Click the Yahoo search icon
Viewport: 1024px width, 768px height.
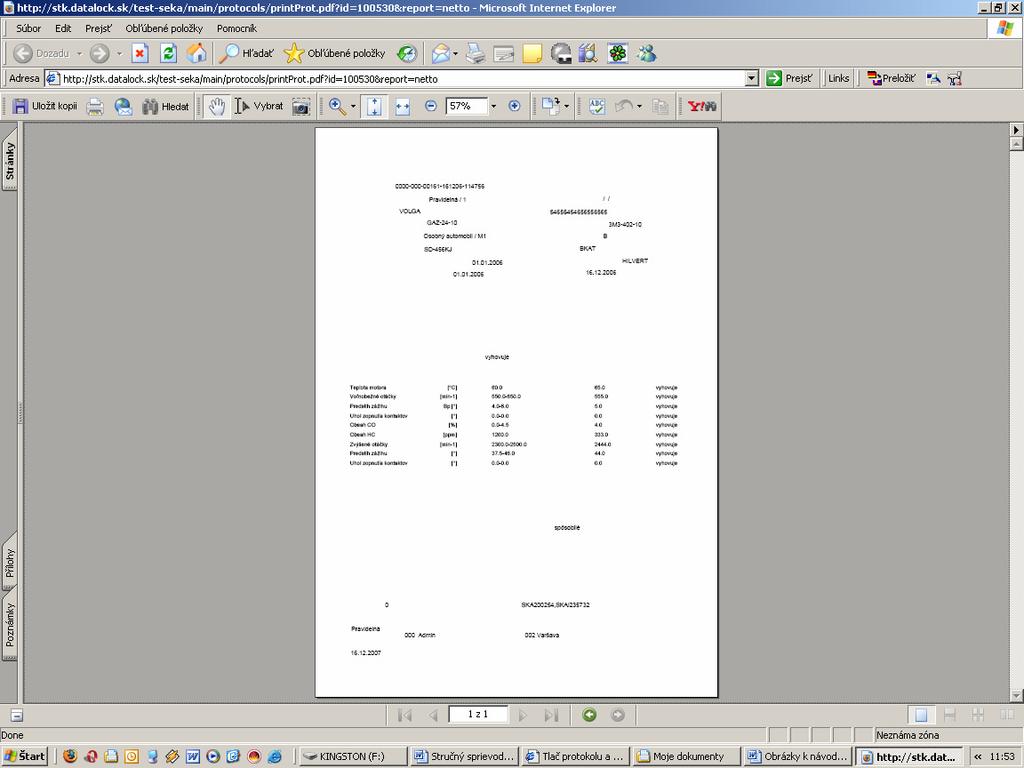click(x=702, y=106)
